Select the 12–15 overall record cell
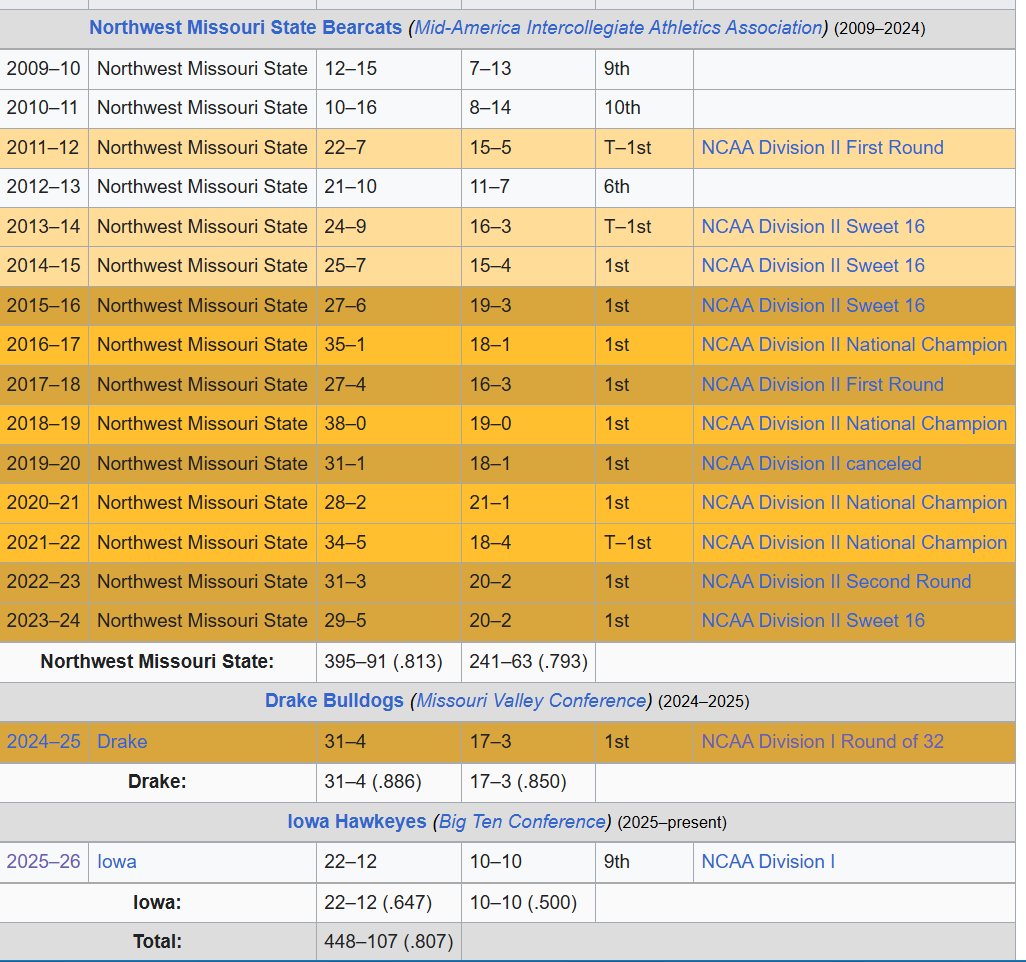 (389, 69)
